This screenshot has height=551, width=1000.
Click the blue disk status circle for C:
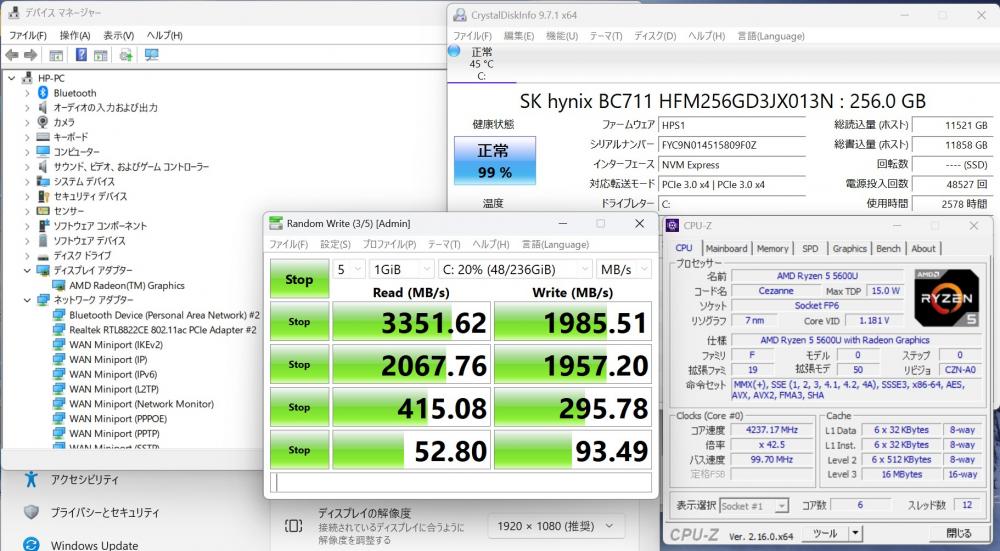coord(455,51)
